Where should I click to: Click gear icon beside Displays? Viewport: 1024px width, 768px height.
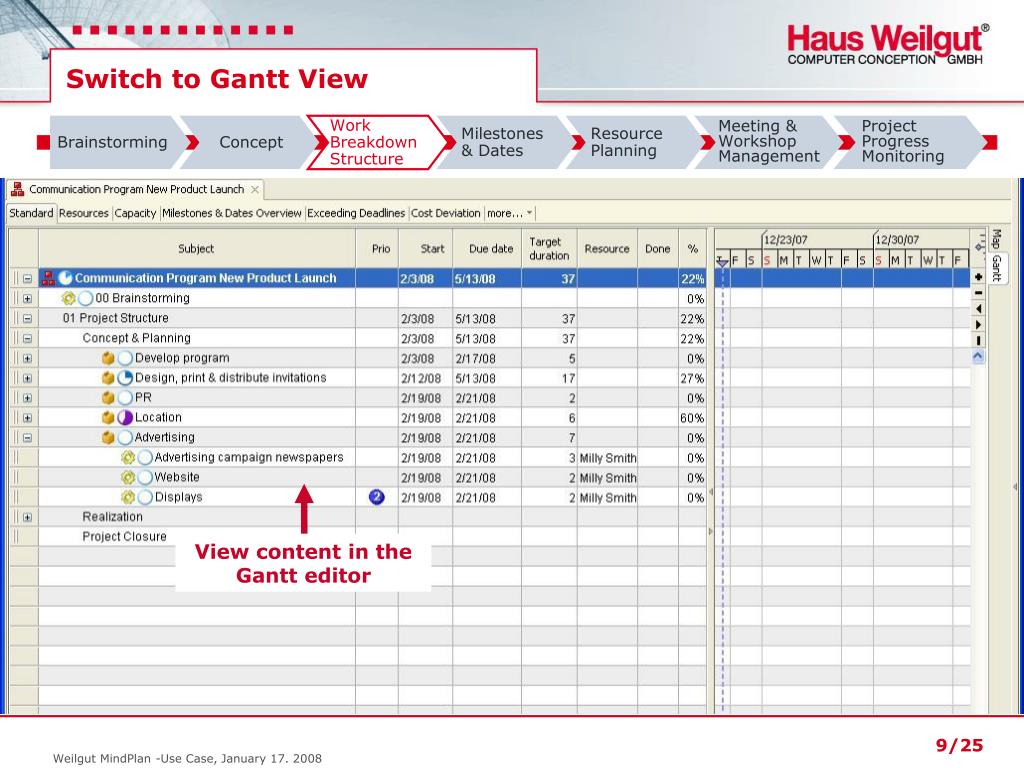[128, 497]
